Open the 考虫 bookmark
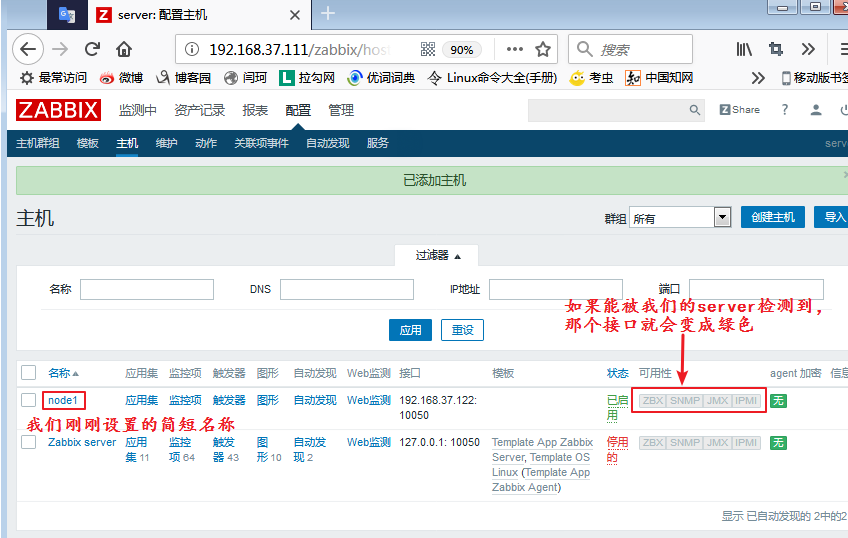This screenshot has height=538, width=848. [592, 78]
